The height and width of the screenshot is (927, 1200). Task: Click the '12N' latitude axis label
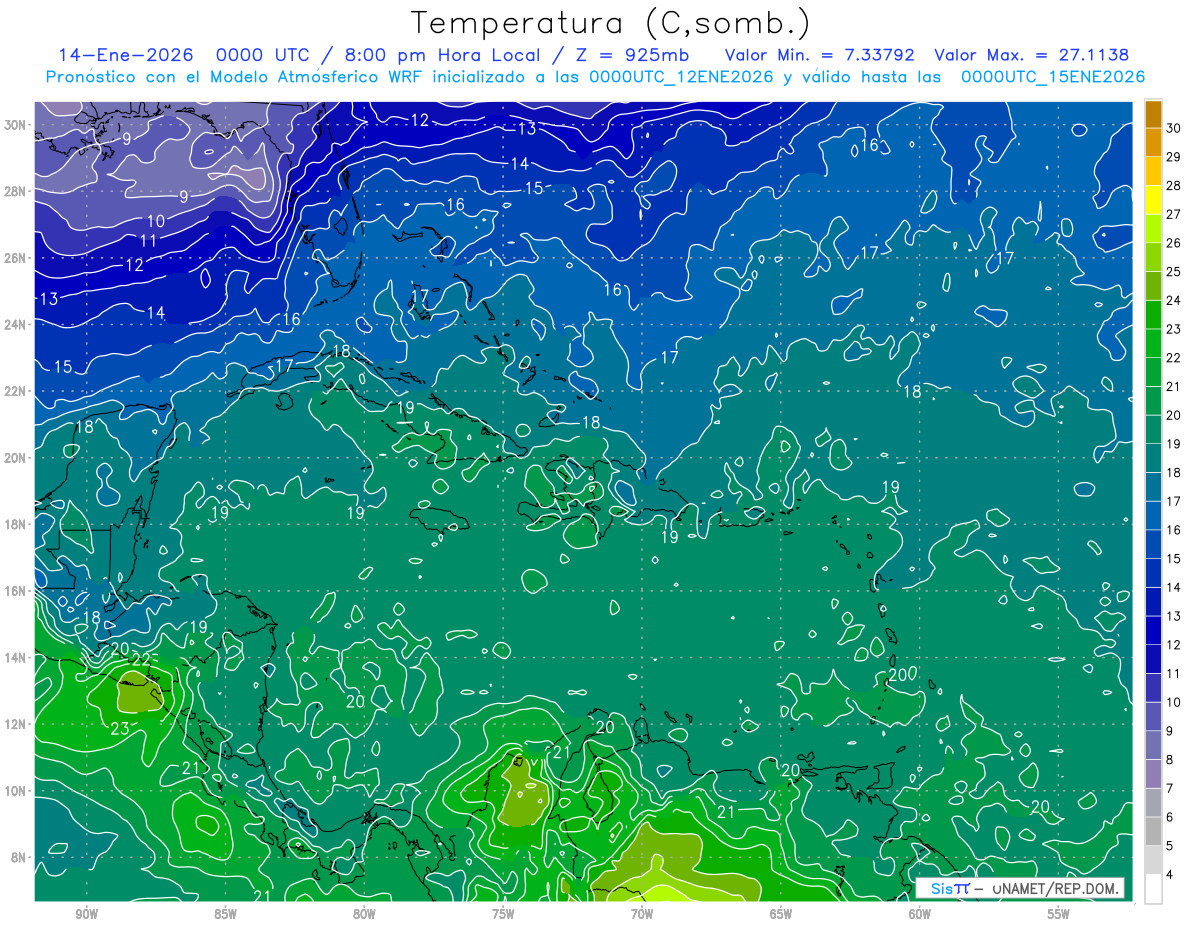tap(15, 724)
